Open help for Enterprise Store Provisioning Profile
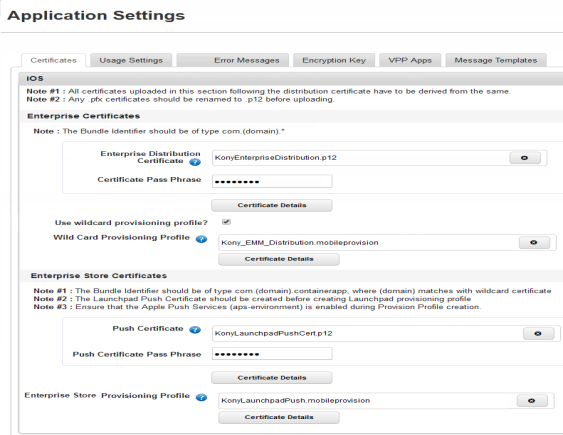This screenshot has width=563, height=435. click(x=201, y=397)
